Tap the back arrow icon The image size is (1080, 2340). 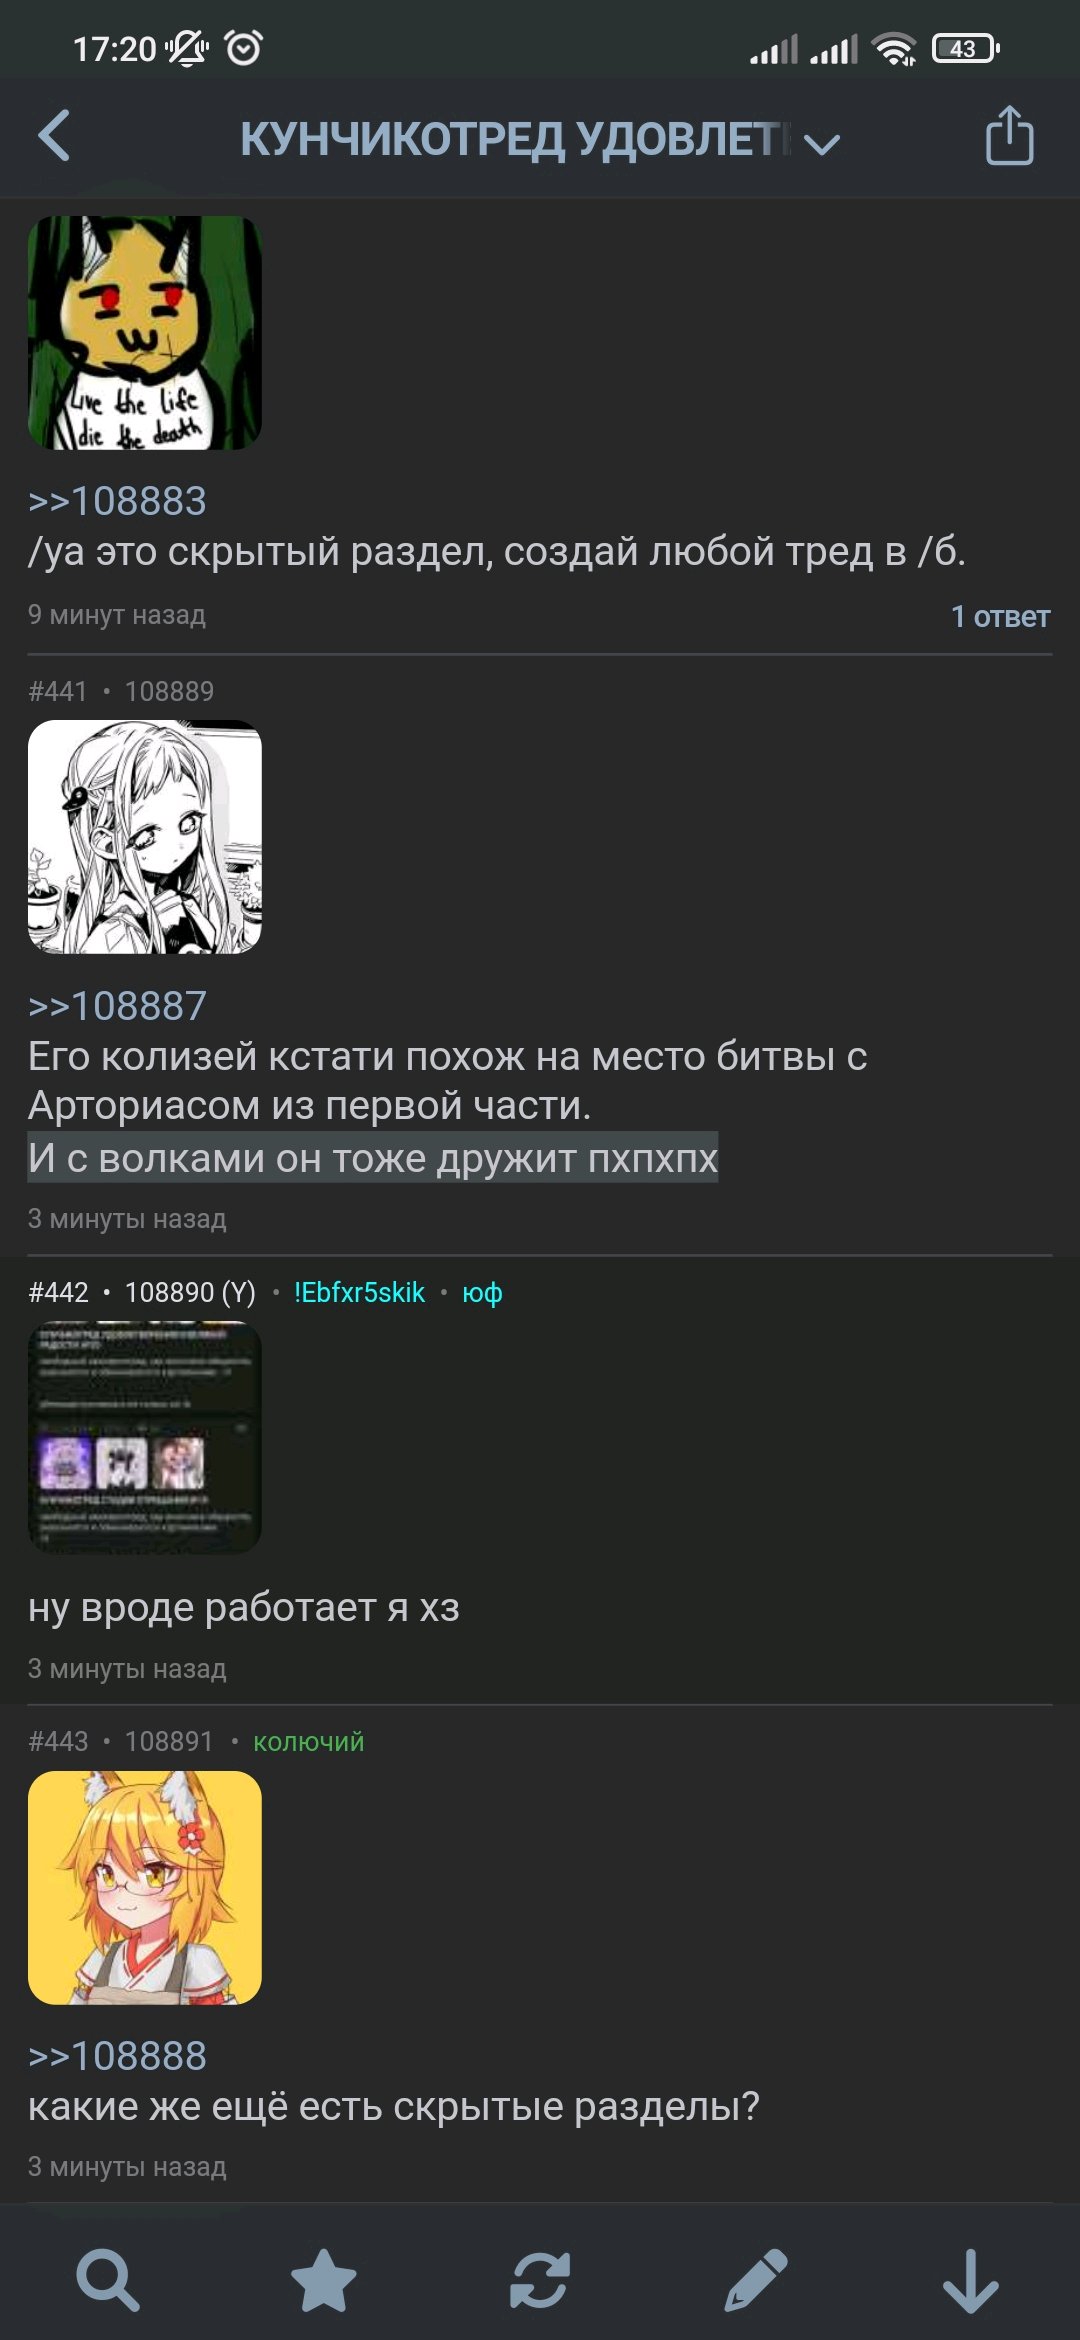point(54,136)
